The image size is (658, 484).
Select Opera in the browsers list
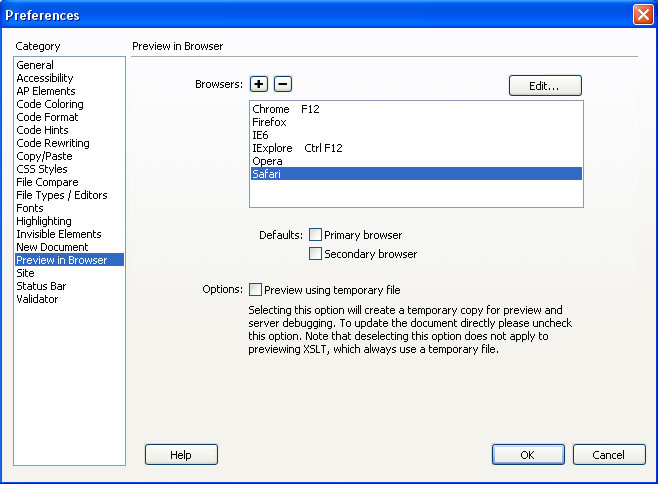tap(416, 161)
